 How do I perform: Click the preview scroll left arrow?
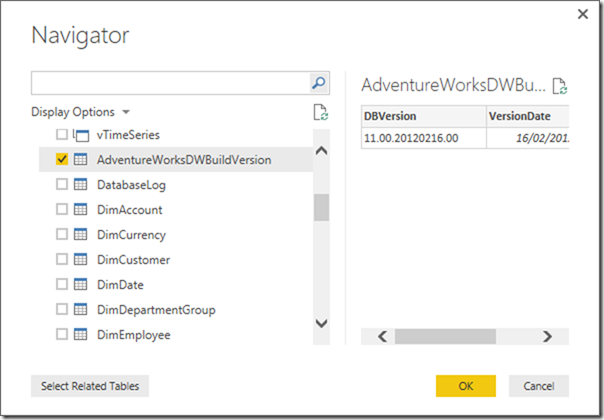383,336
